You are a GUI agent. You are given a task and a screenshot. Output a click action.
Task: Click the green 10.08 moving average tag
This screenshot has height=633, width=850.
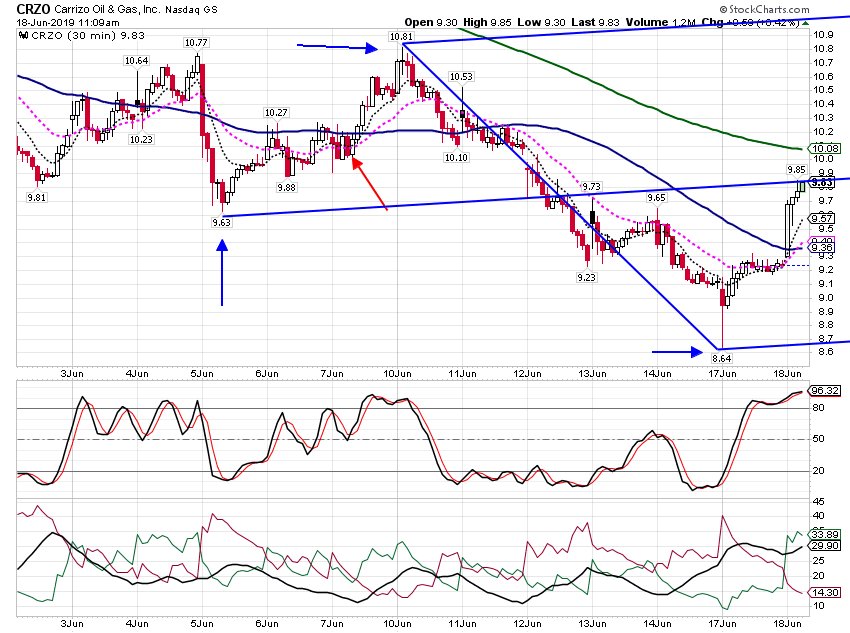click(825, 148)
